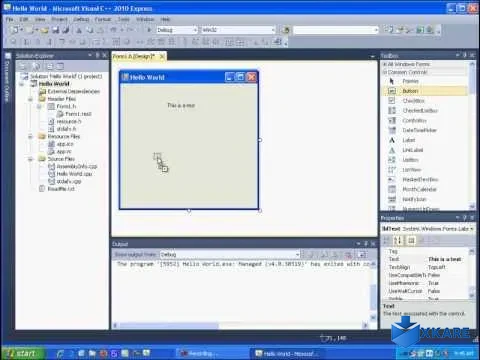The image size is (480, 360).
Task: Click the Open File folder icon in toolbar
Action: click(44, 30)
